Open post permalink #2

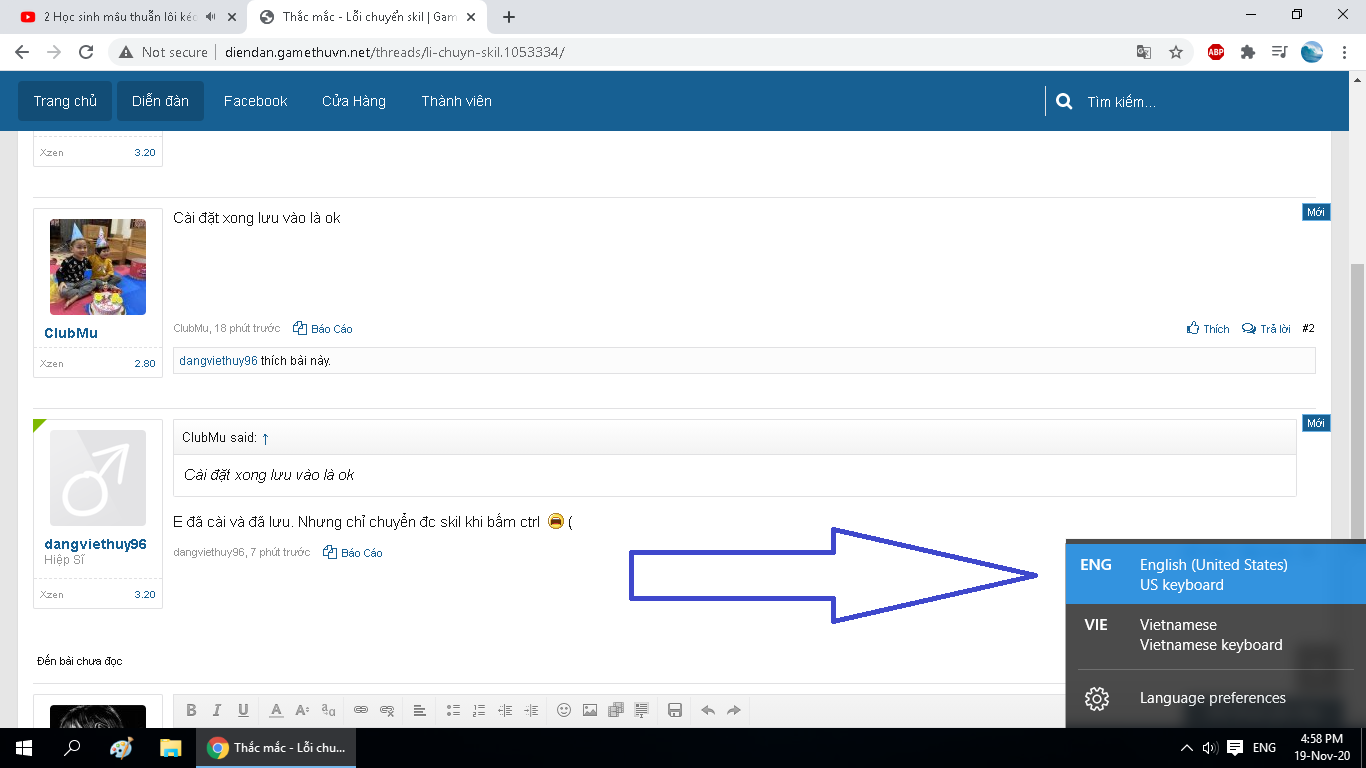[1308, 329]
